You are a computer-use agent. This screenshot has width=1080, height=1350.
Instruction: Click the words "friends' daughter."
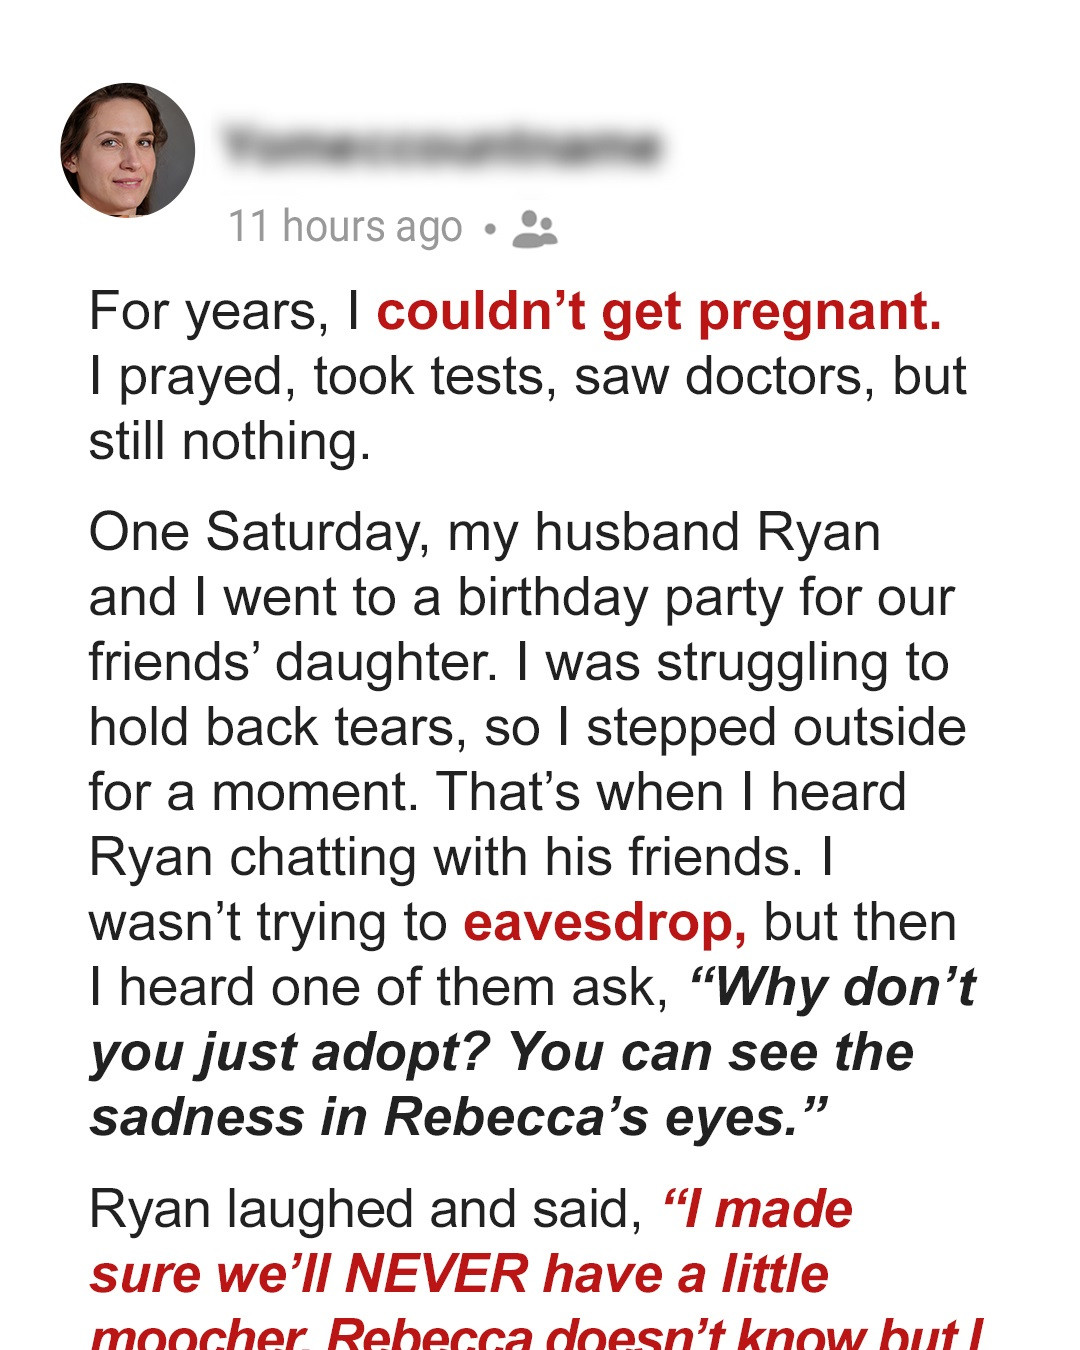pos(293,662)
